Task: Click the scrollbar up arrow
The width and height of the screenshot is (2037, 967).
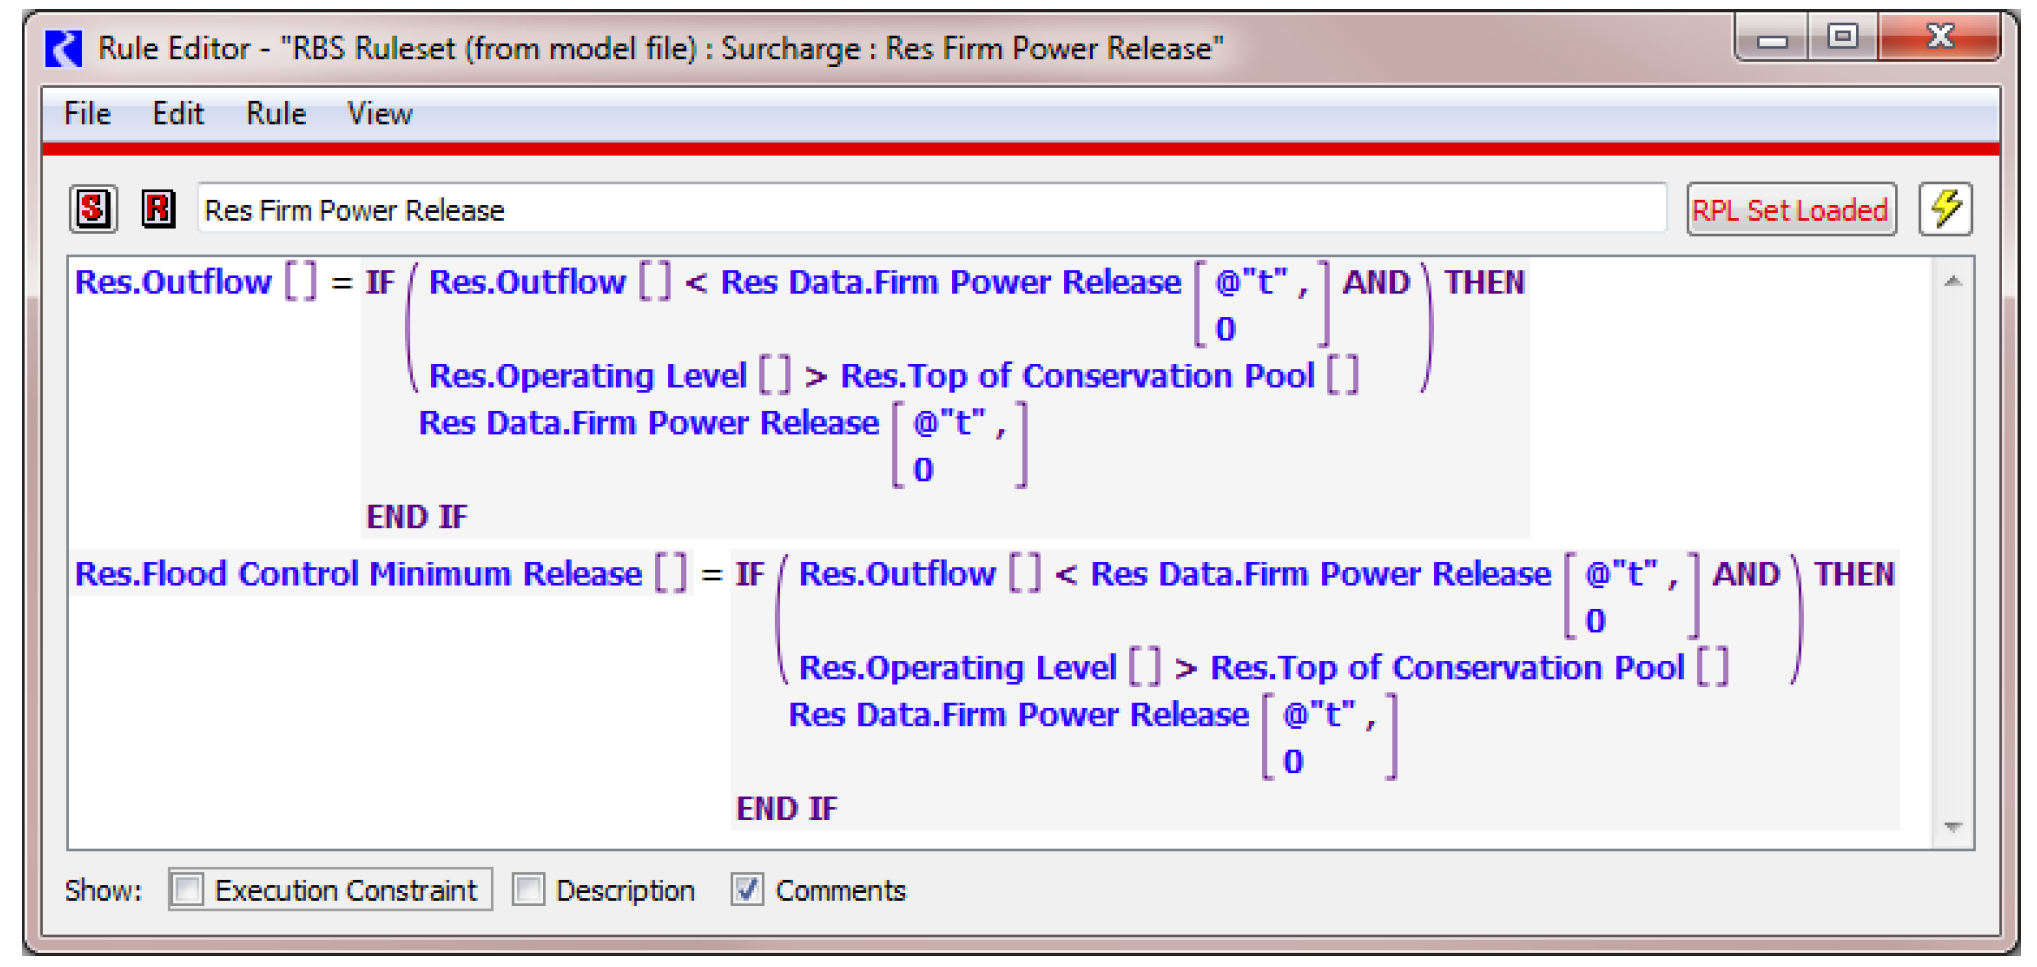Action: 1952,282
